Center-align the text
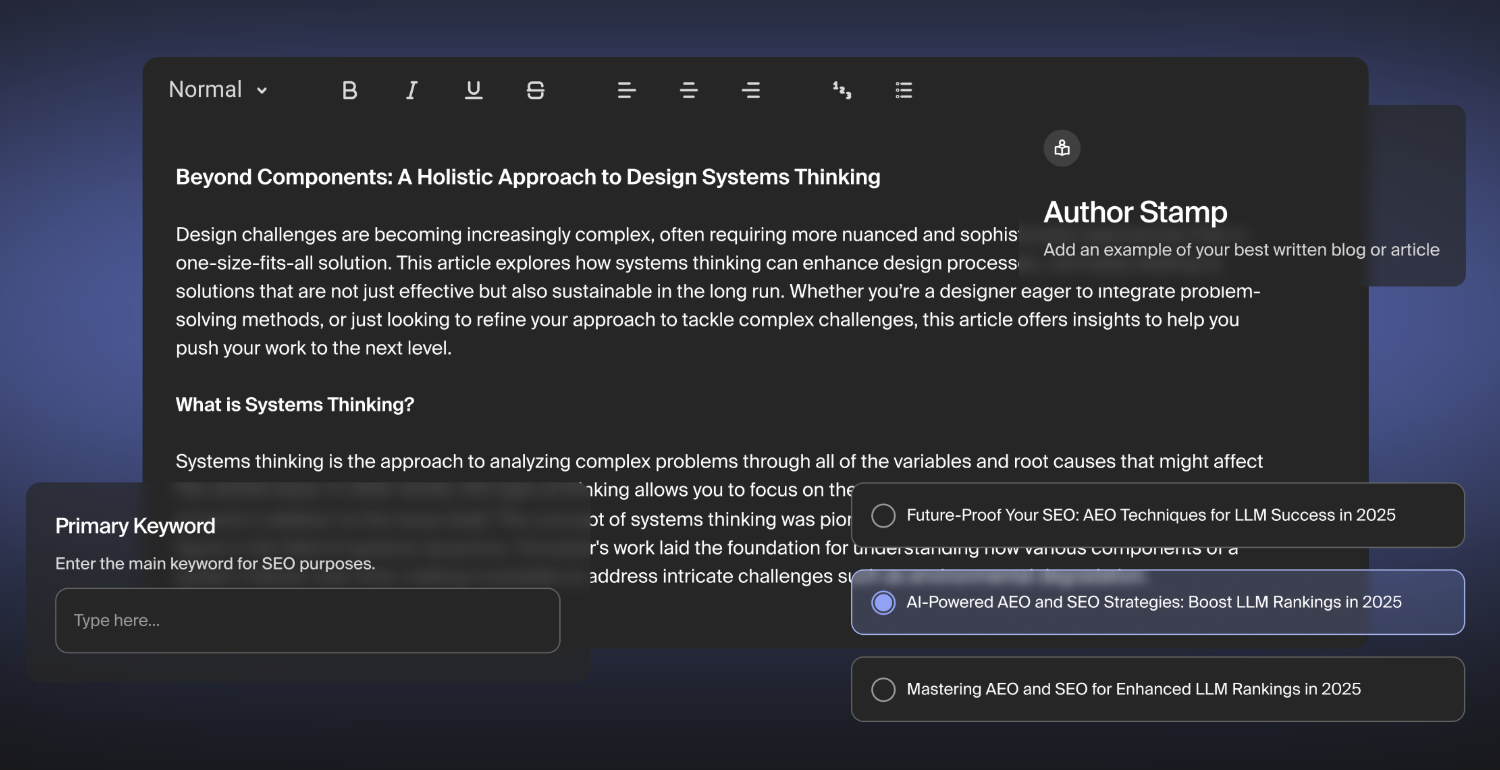1500x770 pixels. click(x=689, y=90)
